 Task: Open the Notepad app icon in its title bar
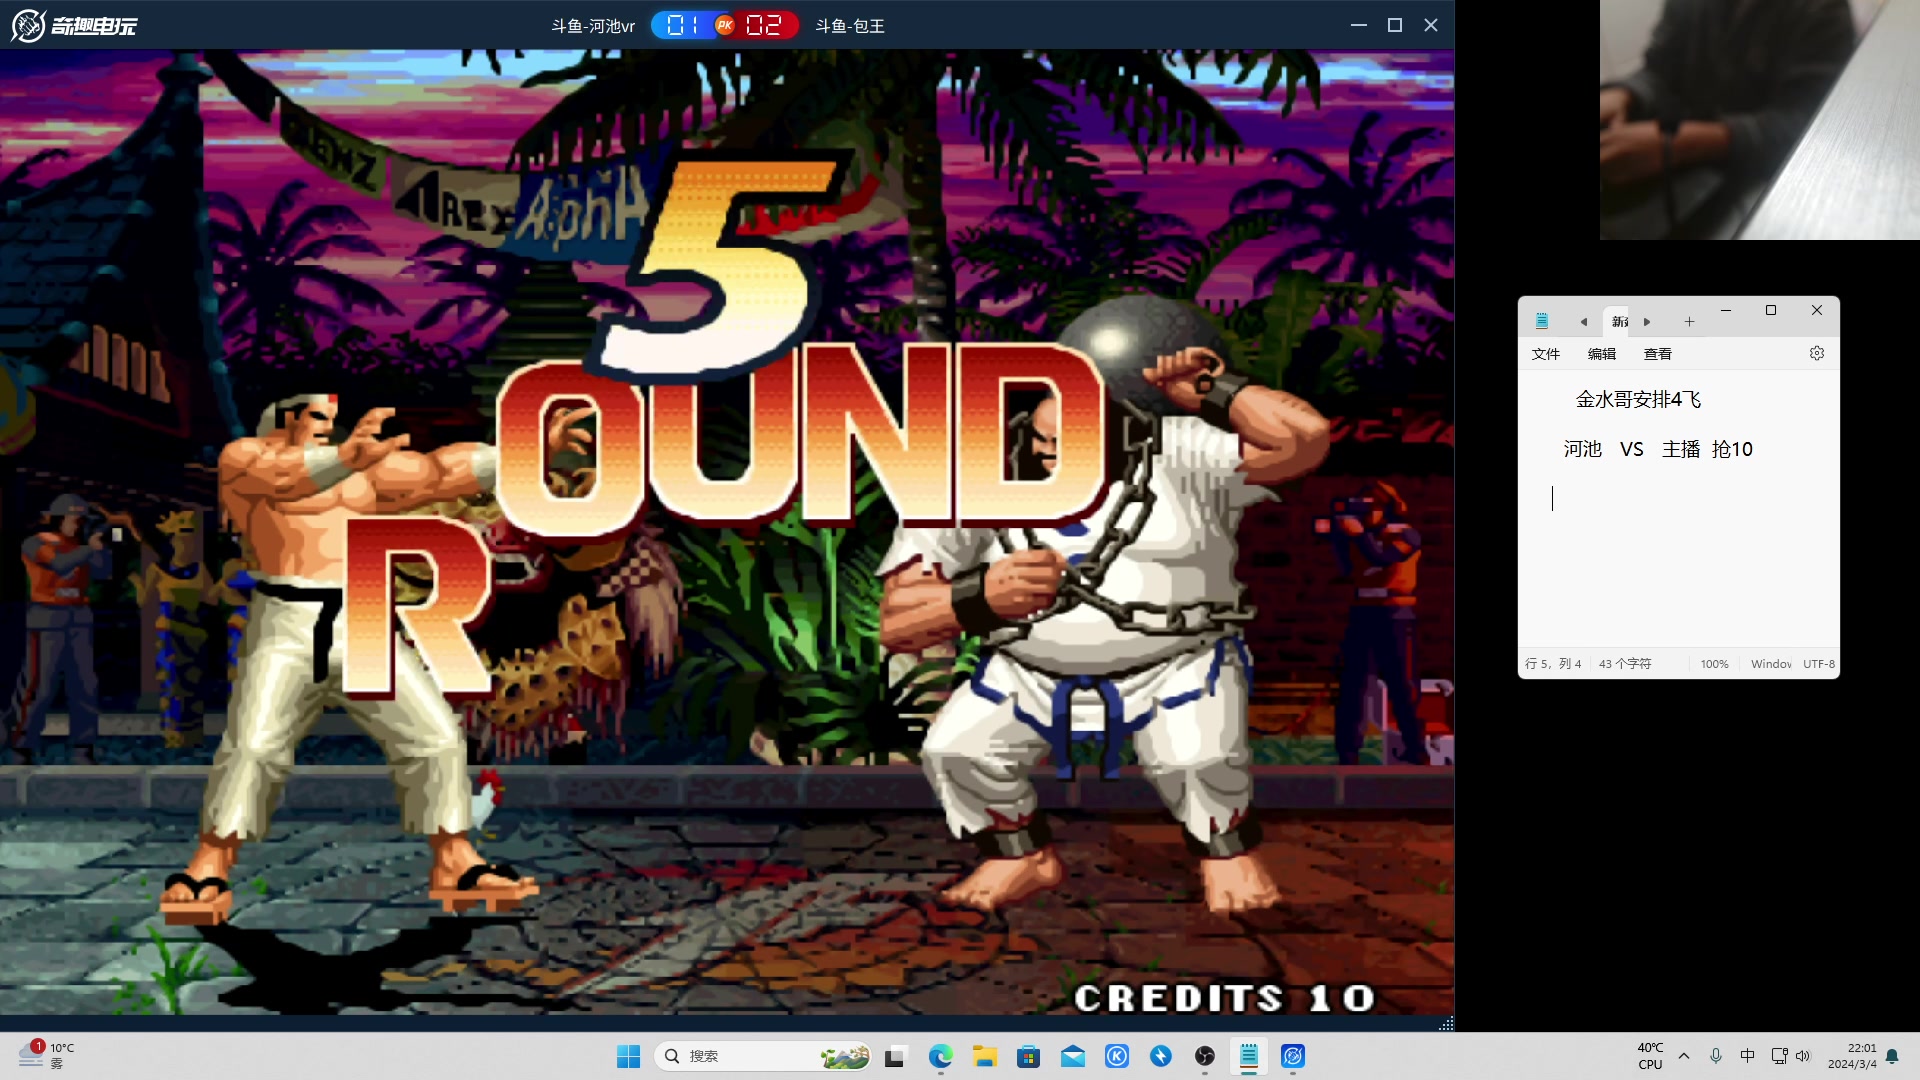[1542, 321]
